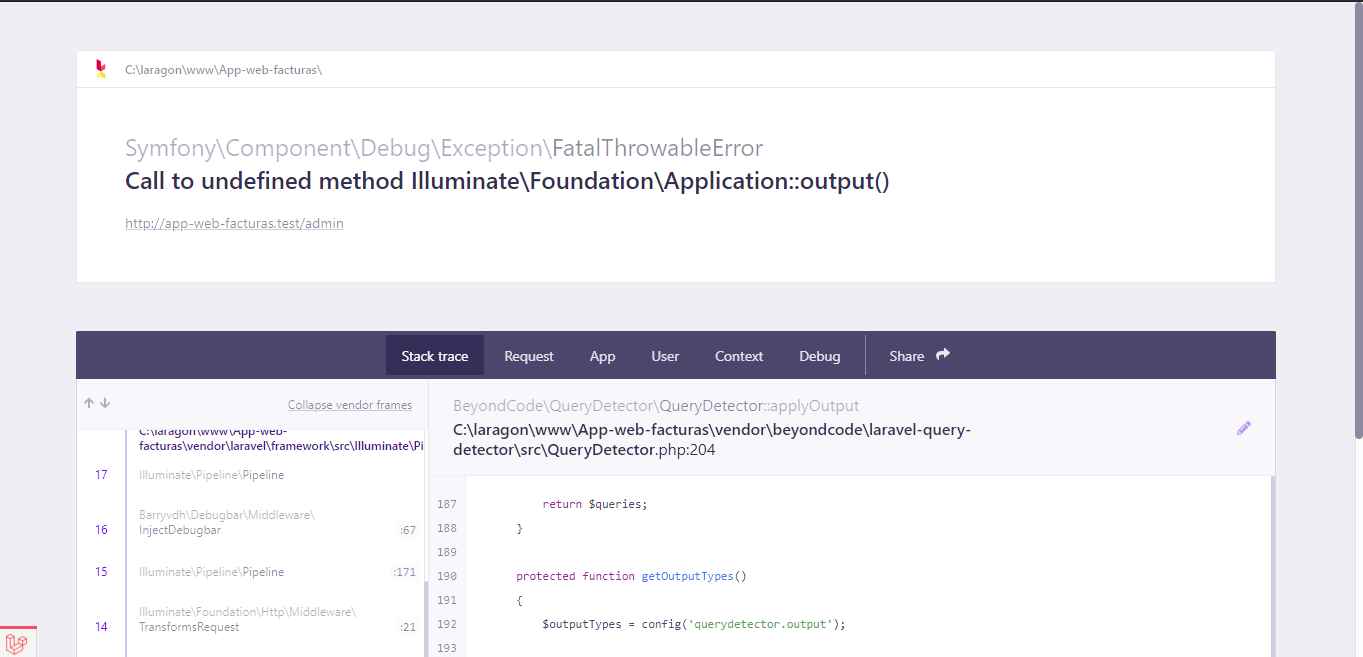Click the stack frames list scrollbar

click(x=427, y=620)
